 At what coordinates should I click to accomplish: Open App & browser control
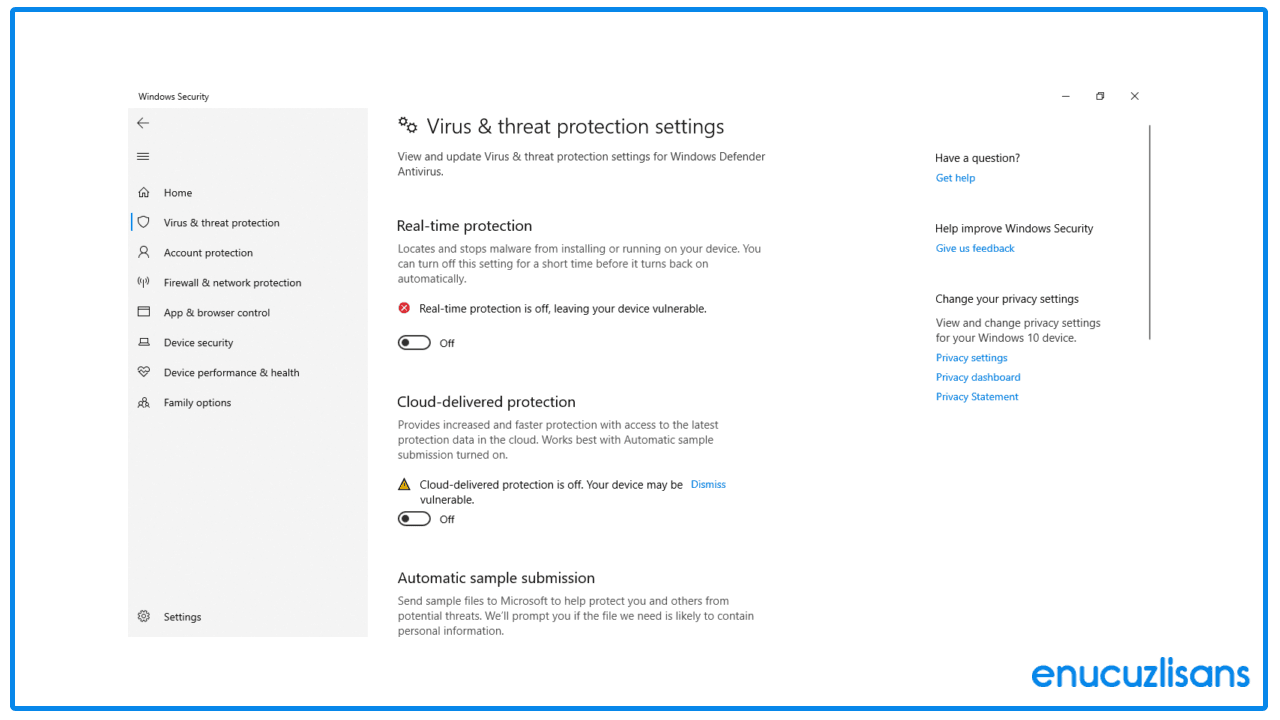point(144,312)
